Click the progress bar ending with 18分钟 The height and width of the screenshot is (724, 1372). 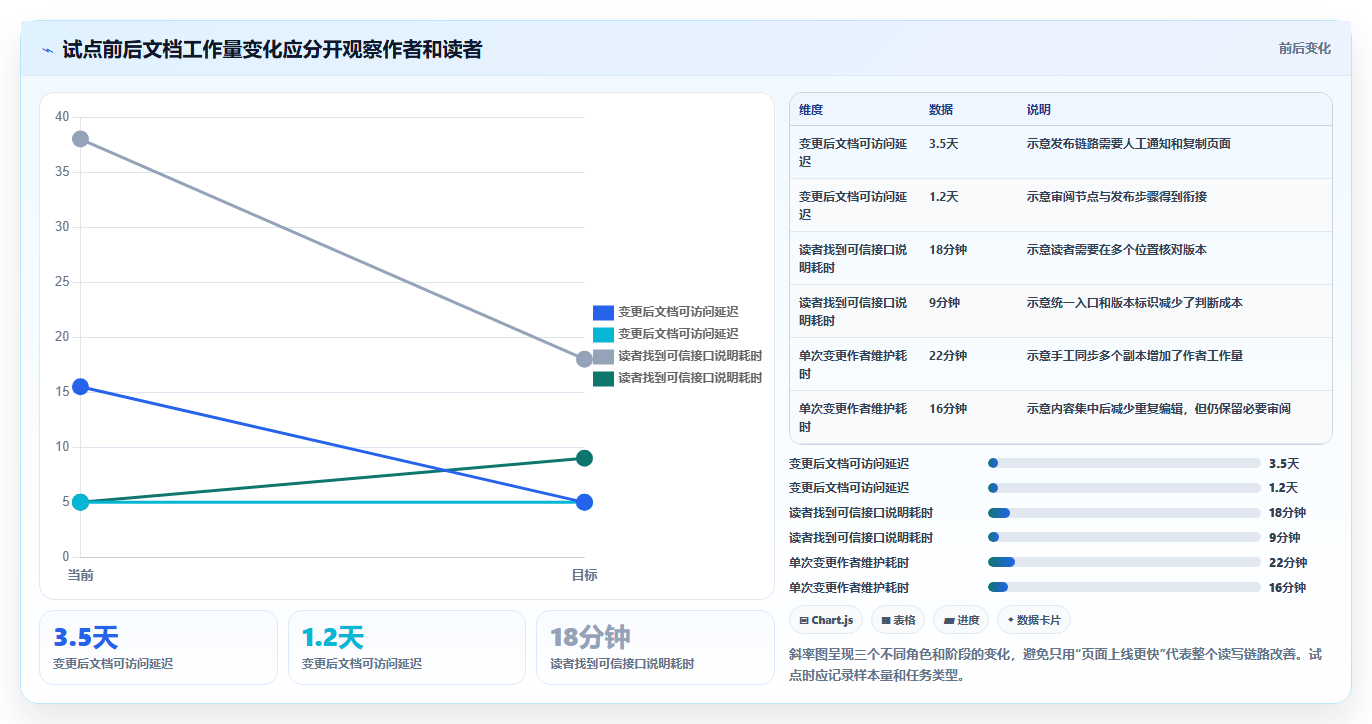[x=1124, y=513]
